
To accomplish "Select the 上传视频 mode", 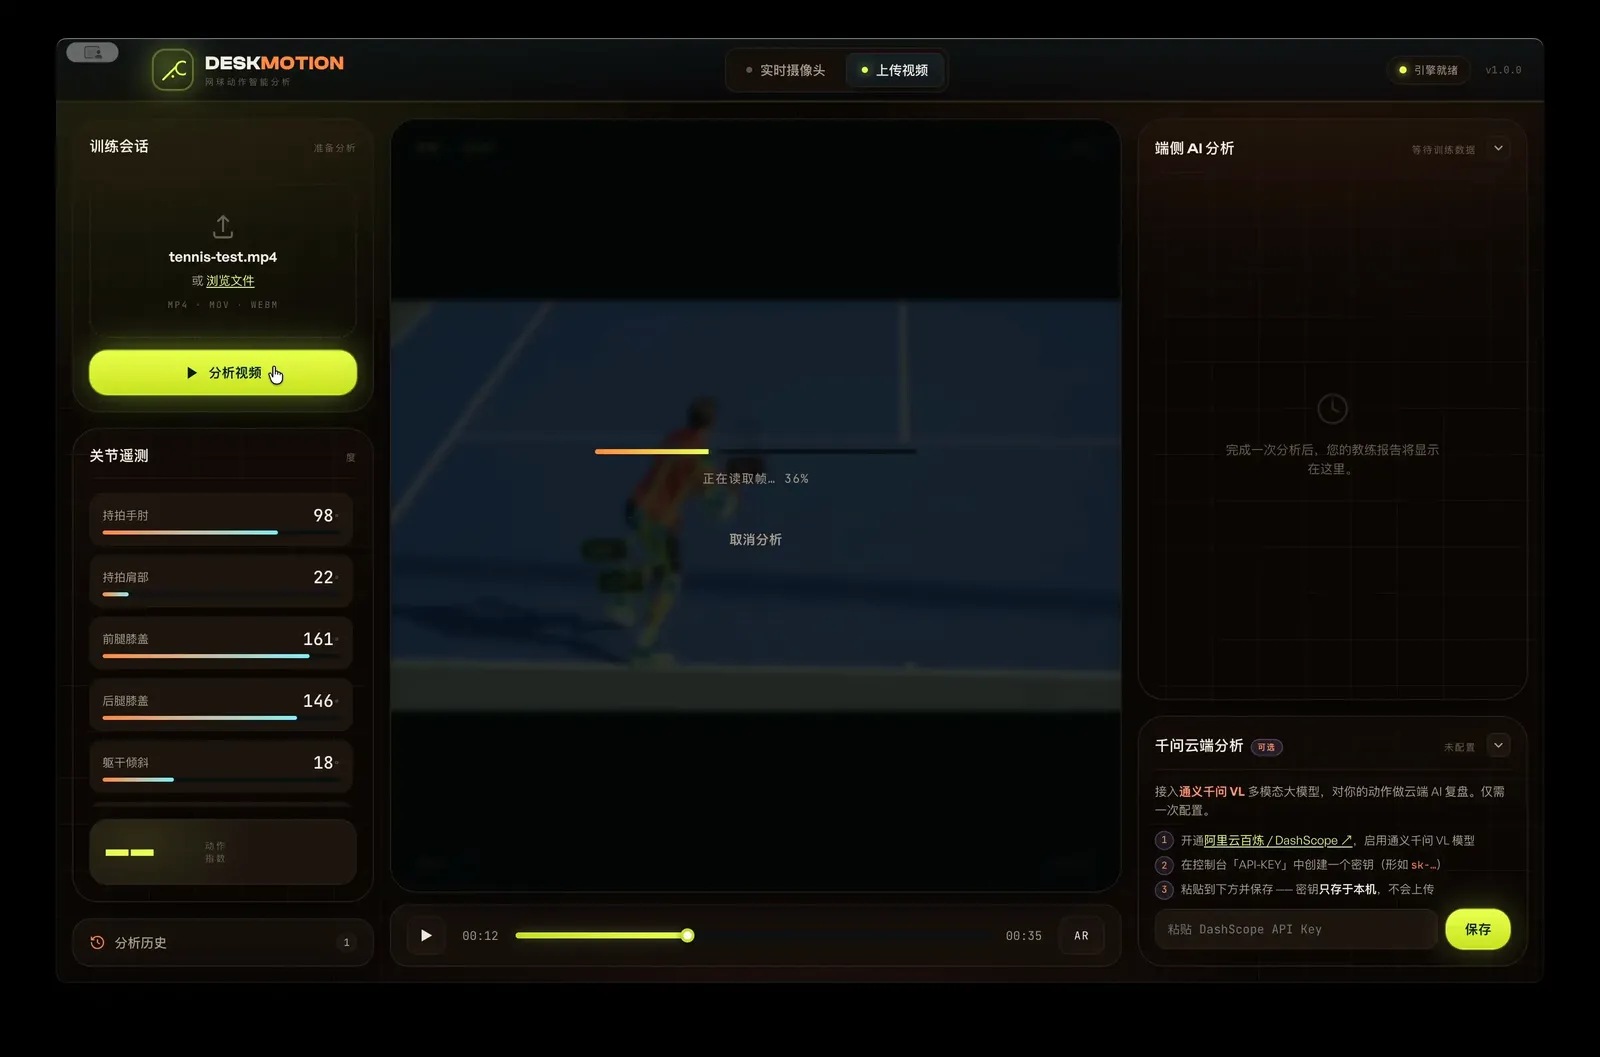I will (x=894, y=70).
